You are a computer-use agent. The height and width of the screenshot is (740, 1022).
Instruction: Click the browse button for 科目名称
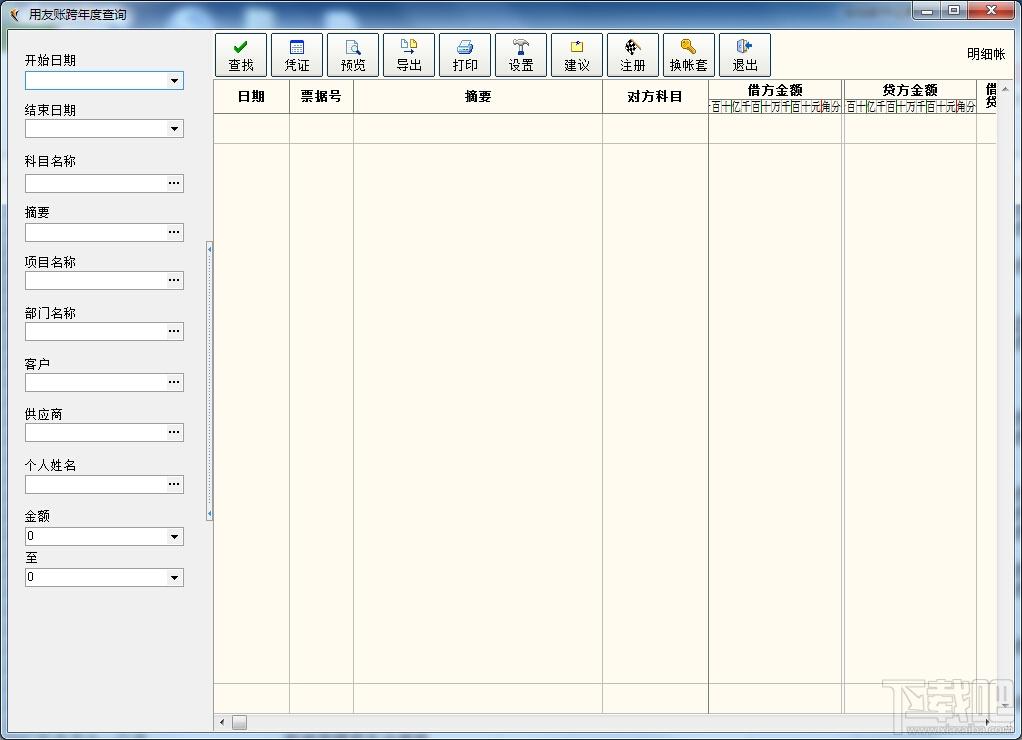click(174, 183)
